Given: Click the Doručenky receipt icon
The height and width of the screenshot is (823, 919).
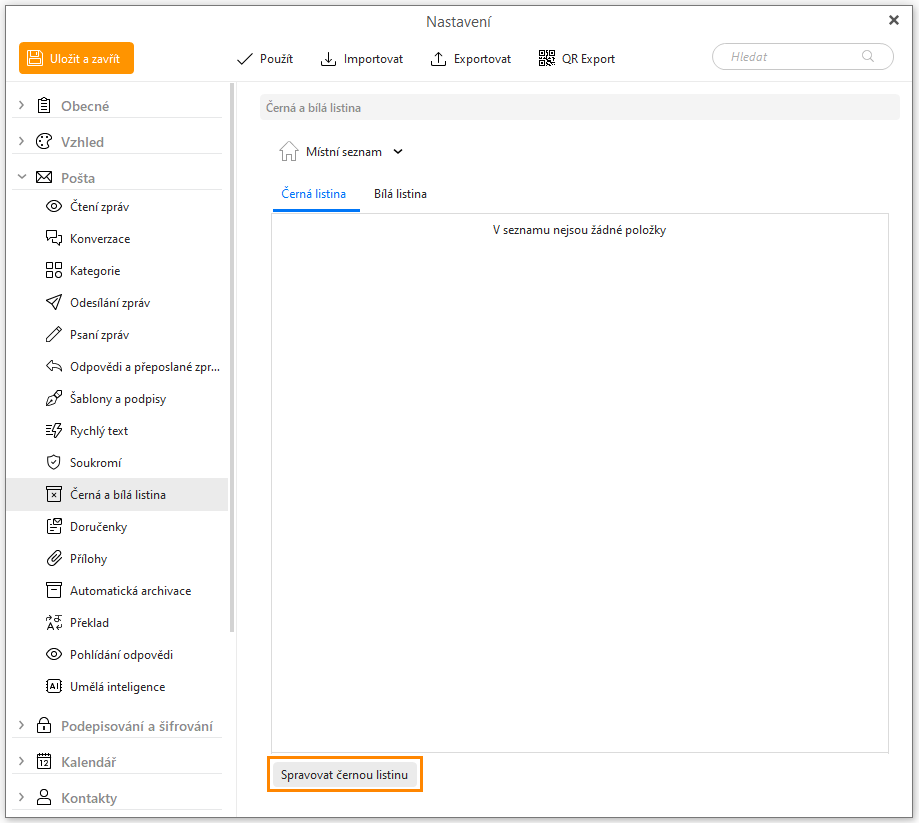Looking at the screenshot, I should point(54,526).
